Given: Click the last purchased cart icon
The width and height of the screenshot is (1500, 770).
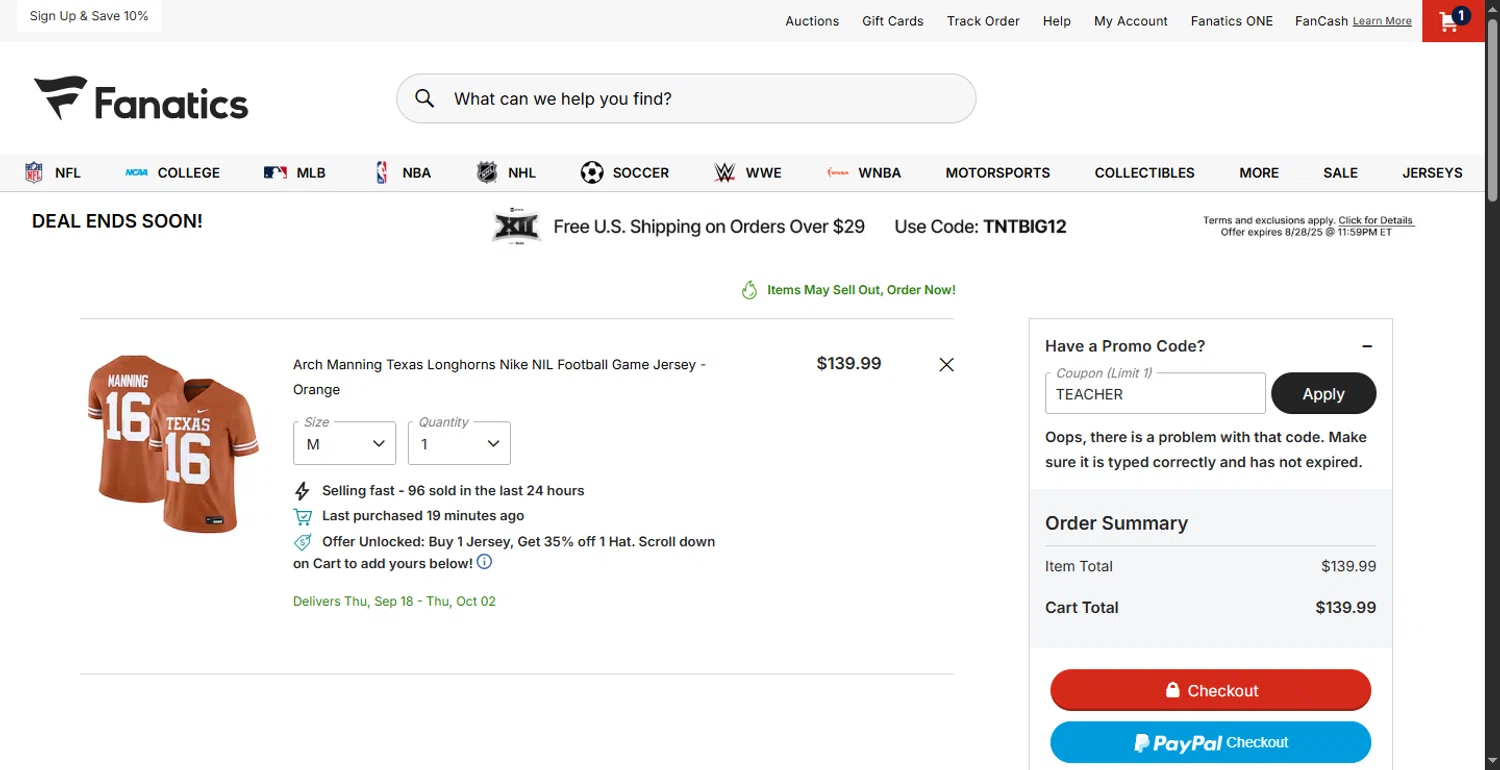Looking at the screenshot, I should click(x=302, y=516).
